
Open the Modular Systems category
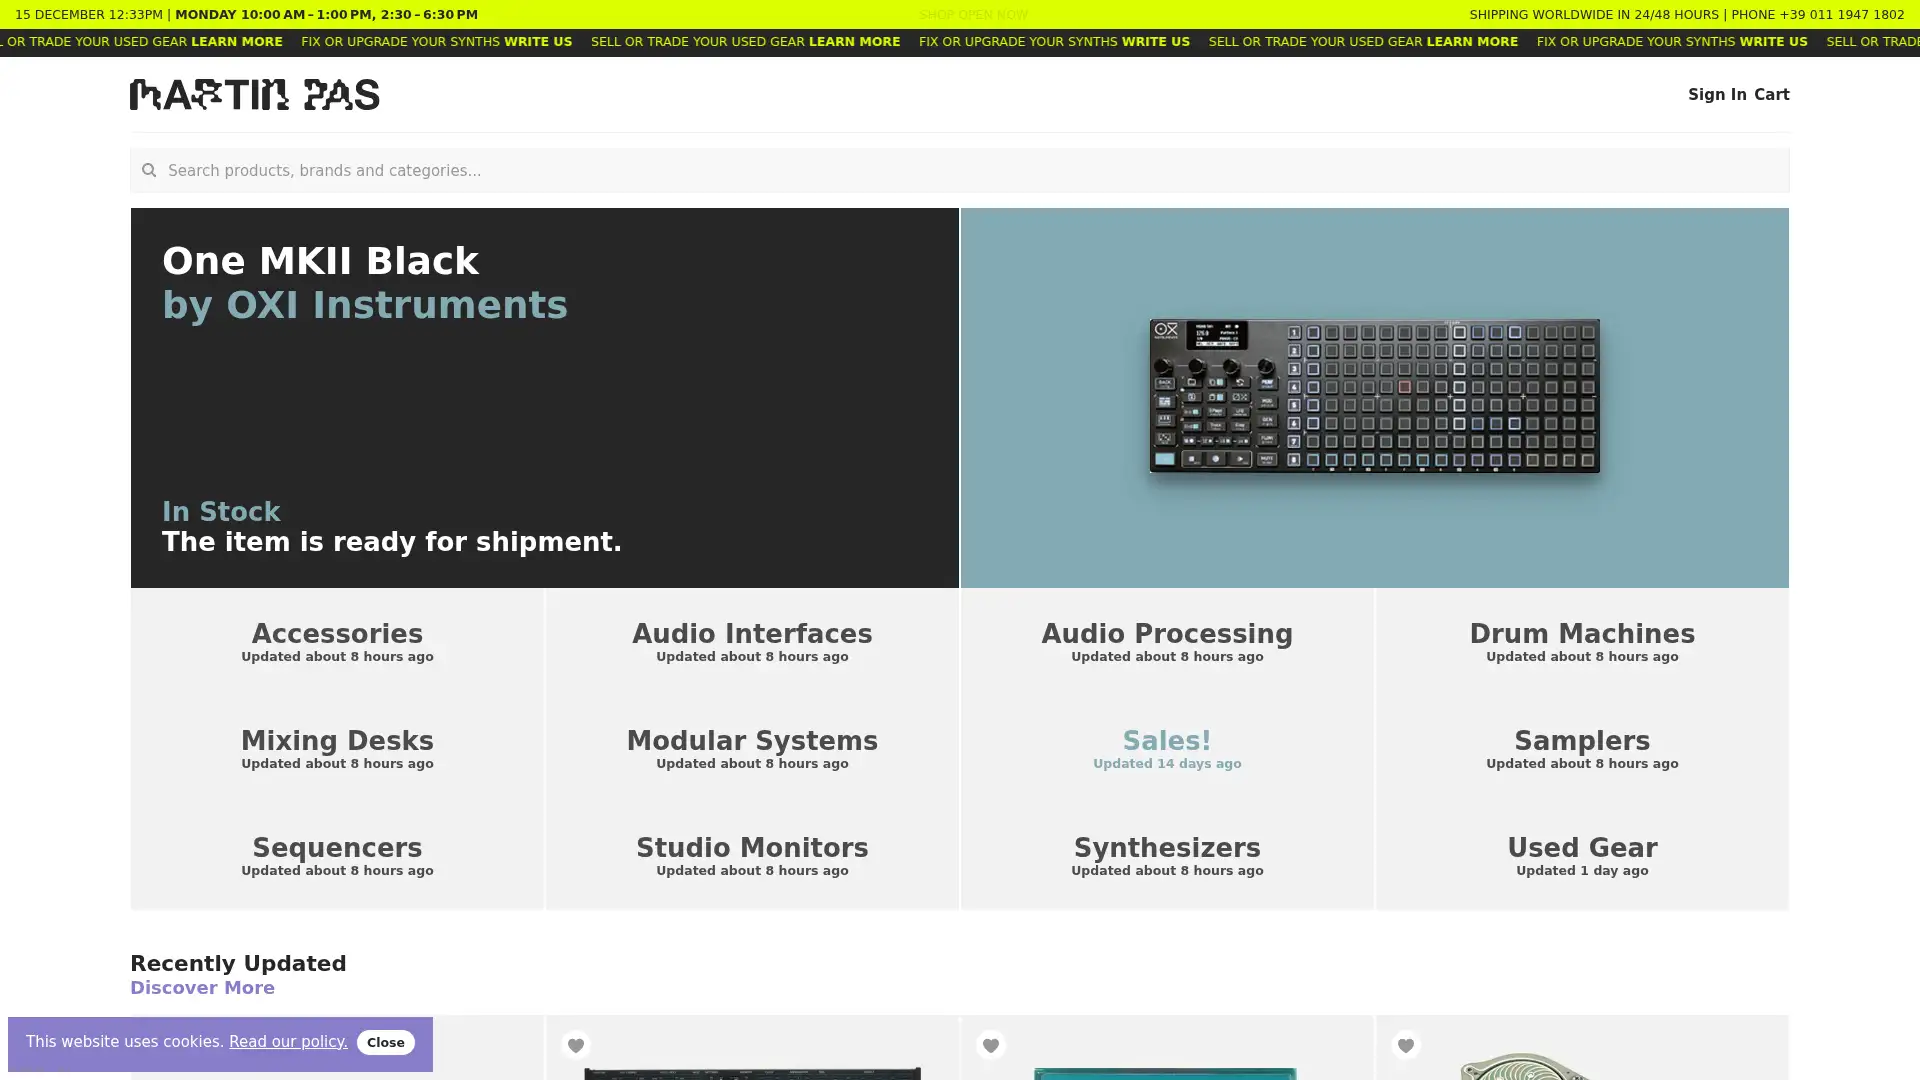click(x=752, y=740)
